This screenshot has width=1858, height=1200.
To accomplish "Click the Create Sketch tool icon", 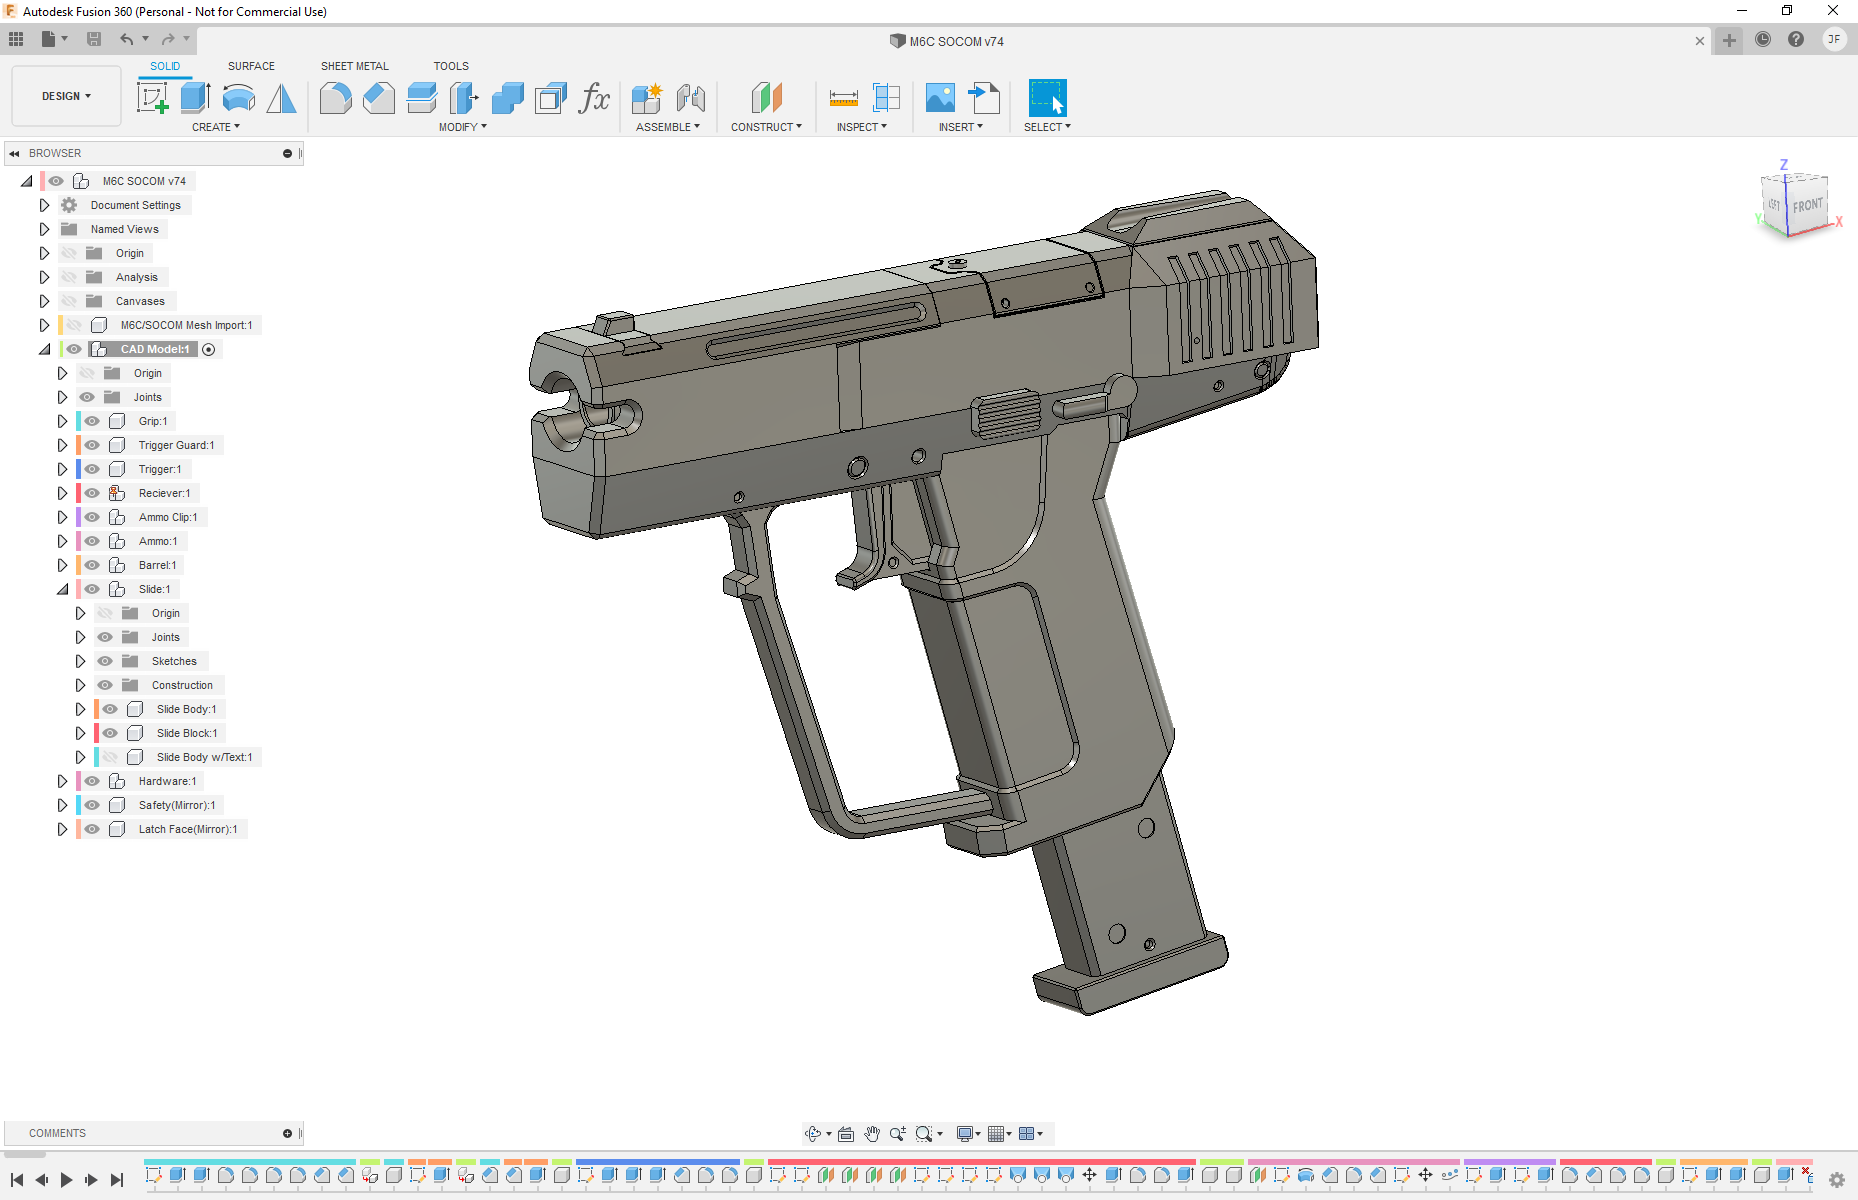I will tap(152, 98).
